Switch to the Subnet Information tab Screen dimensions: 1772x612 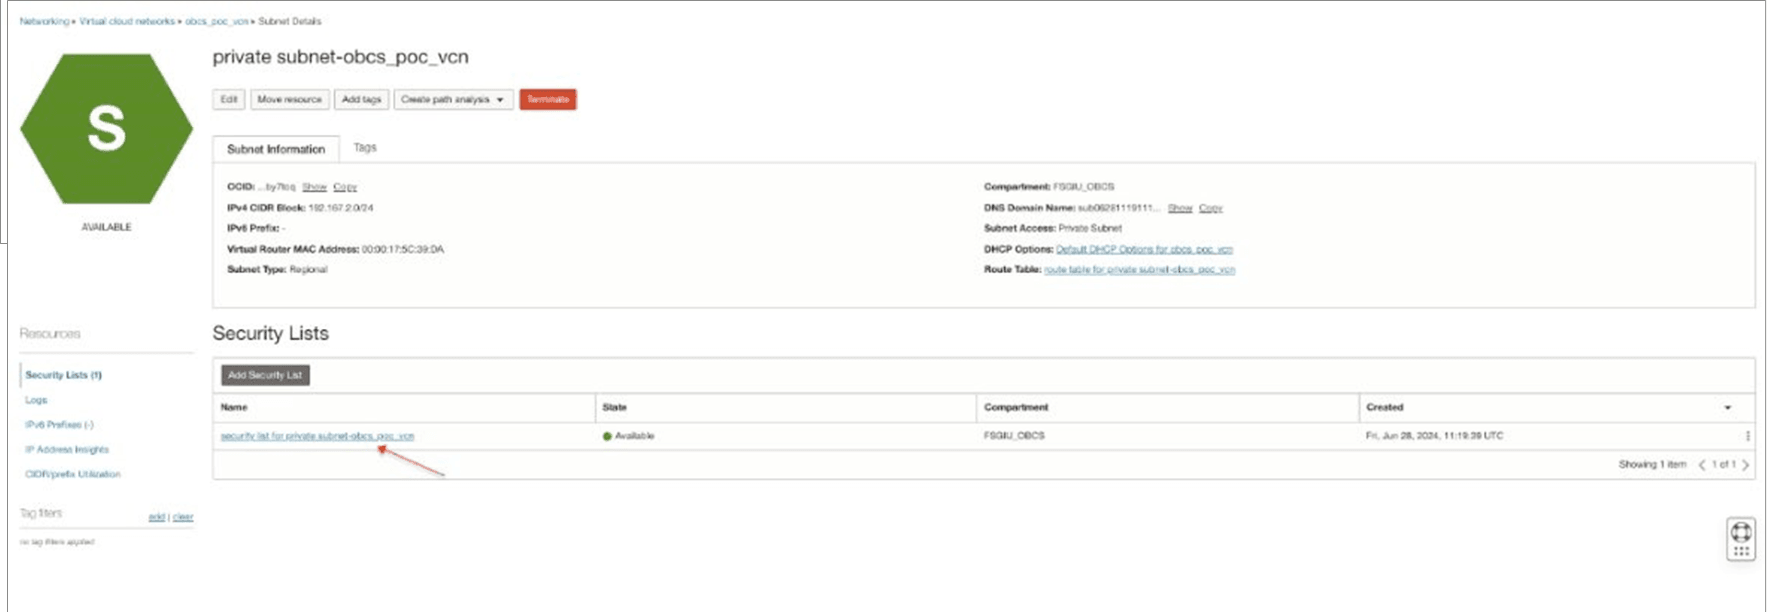coord(276,149)
